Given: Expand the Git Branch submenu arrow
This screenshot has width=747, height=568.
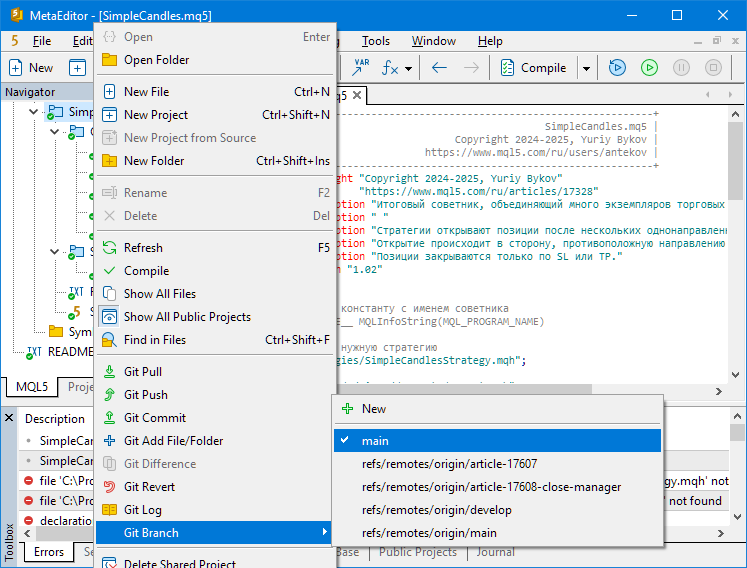Looking at the screenshot, I should click(x=324, y=532).
